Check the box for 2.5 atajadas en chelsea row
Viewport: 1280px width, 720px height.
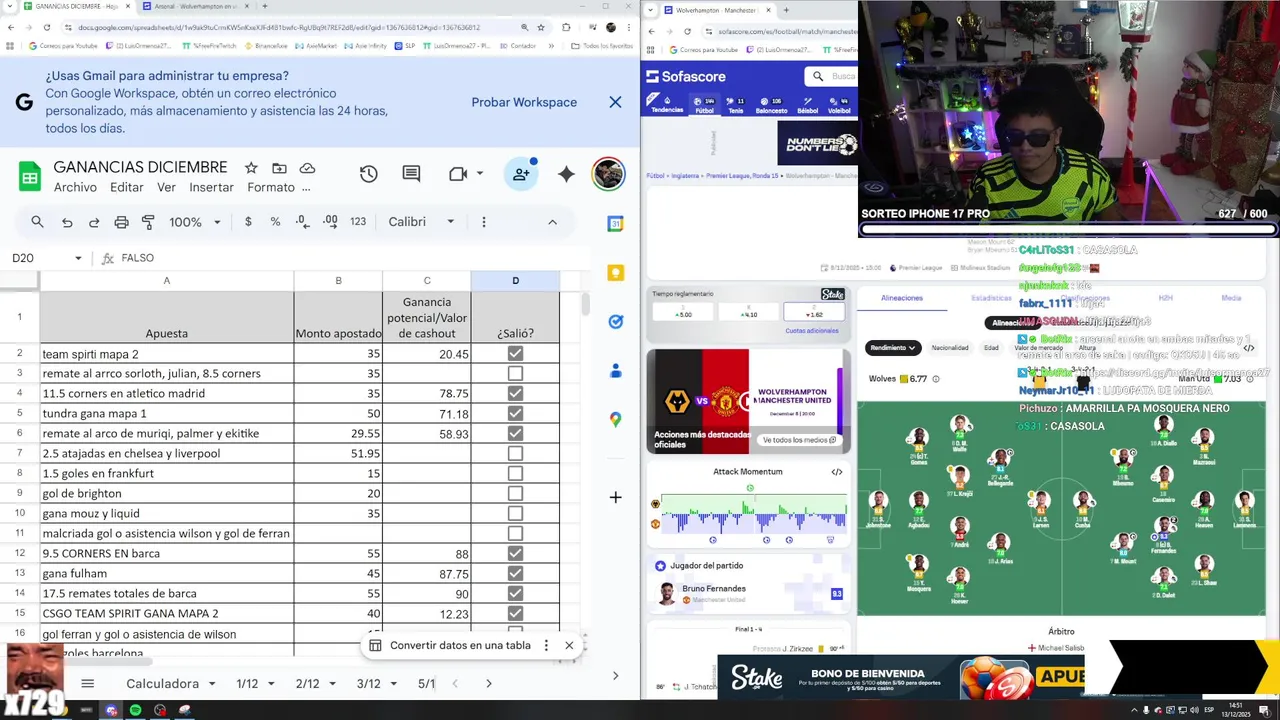pos(515,453)
